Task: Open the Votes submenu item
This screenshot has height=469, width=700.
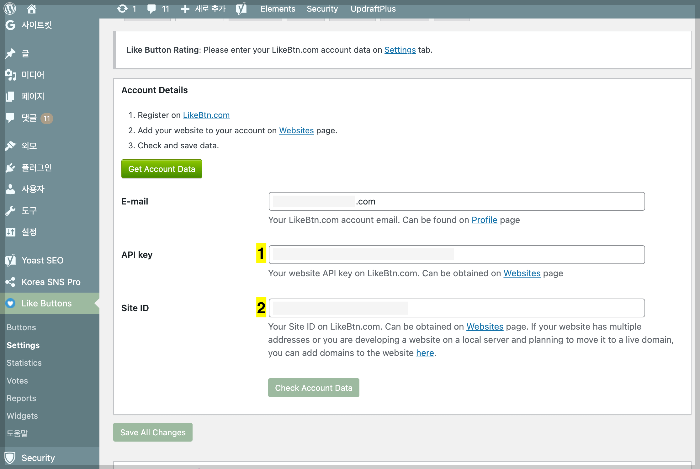Action: pos(17,381)
